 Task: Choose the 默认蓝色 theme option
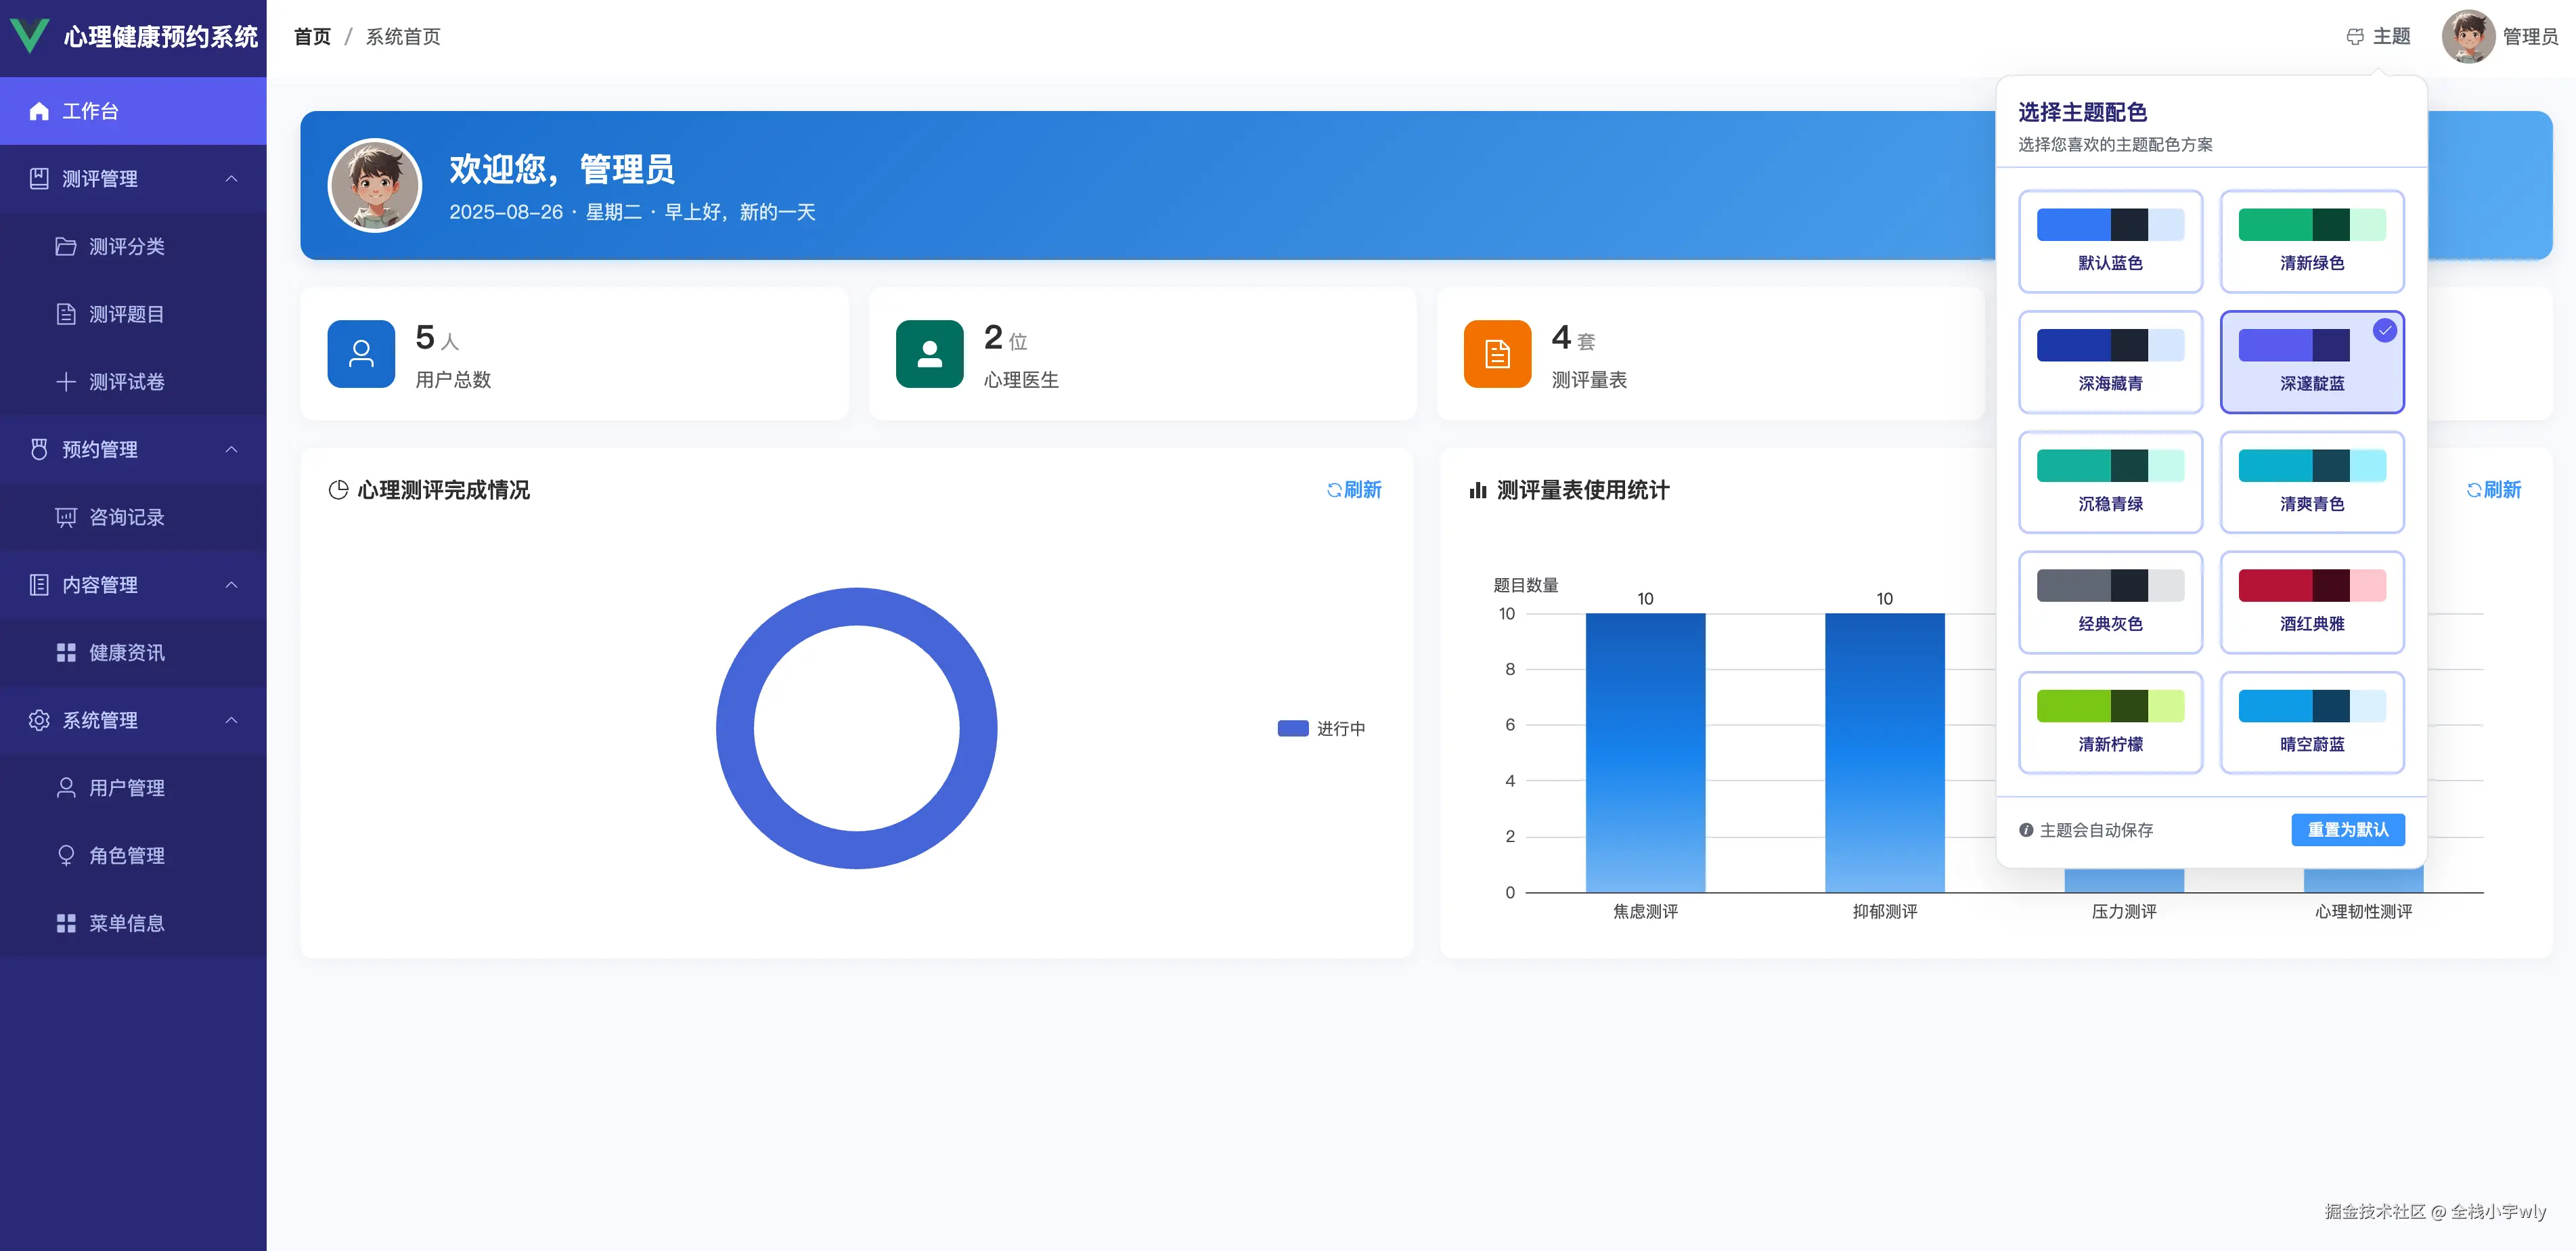click(2110, 242)
